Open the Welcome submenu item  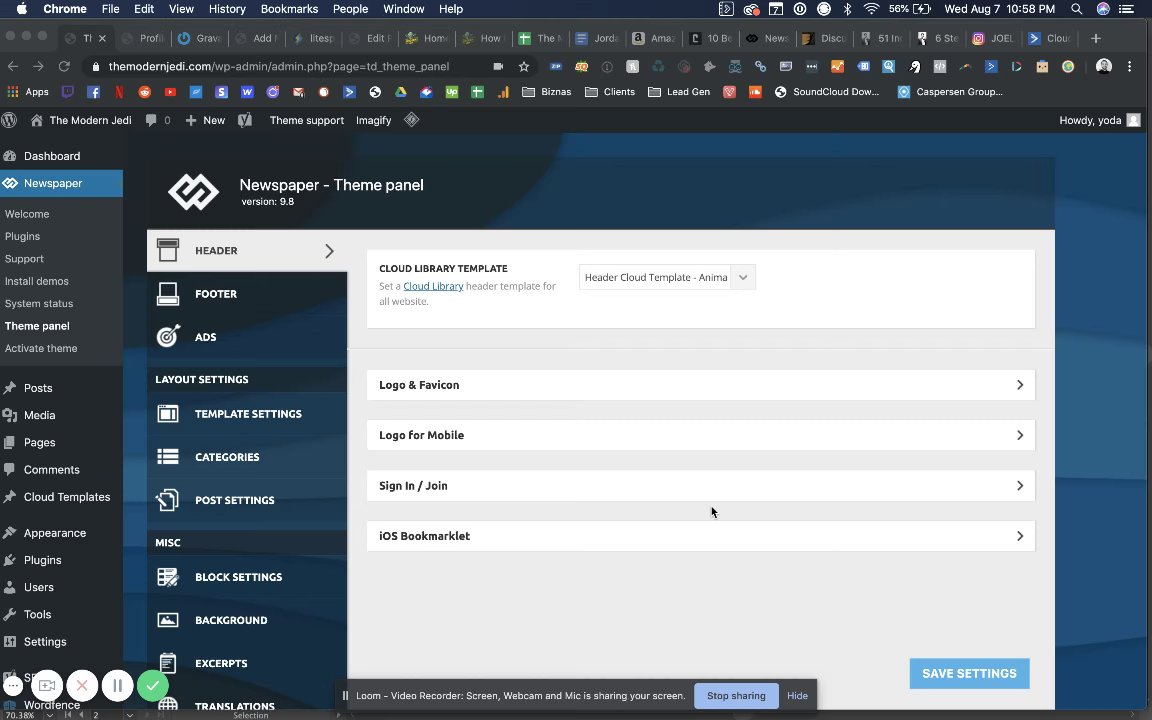coord(27,214)
